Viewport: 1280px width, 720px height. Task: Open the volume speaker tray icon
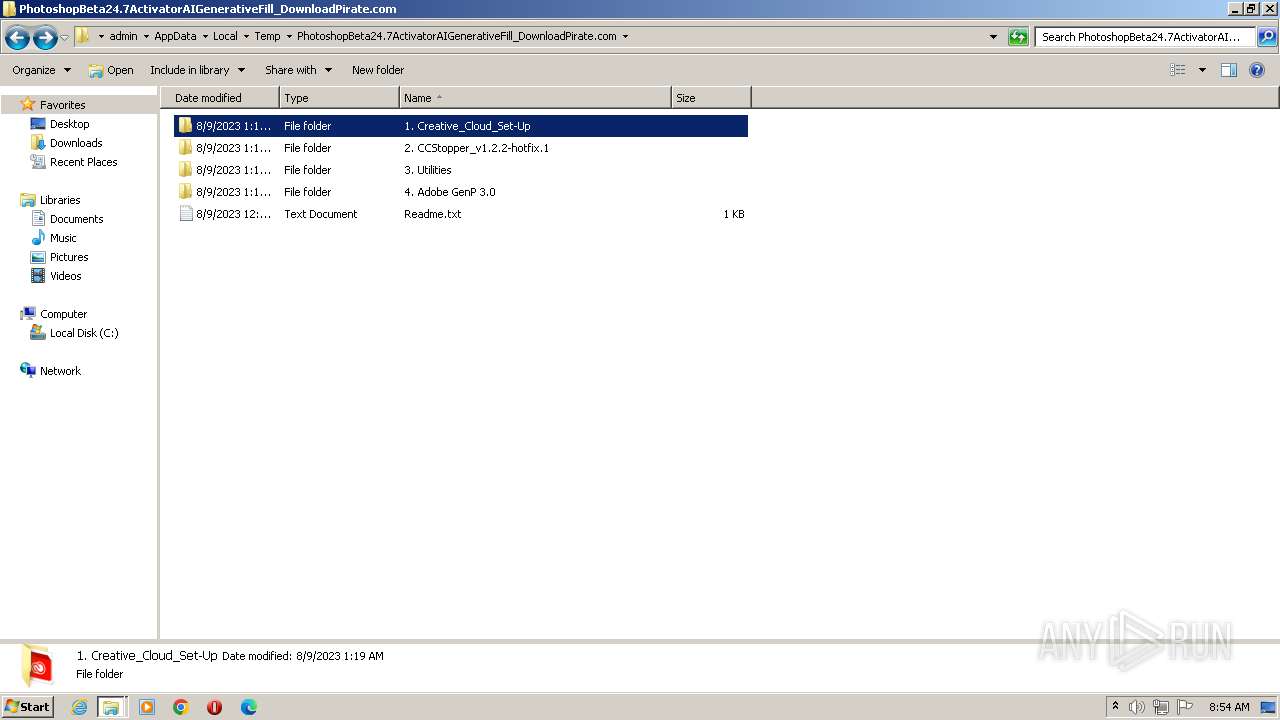click(x=1137, y=707)
